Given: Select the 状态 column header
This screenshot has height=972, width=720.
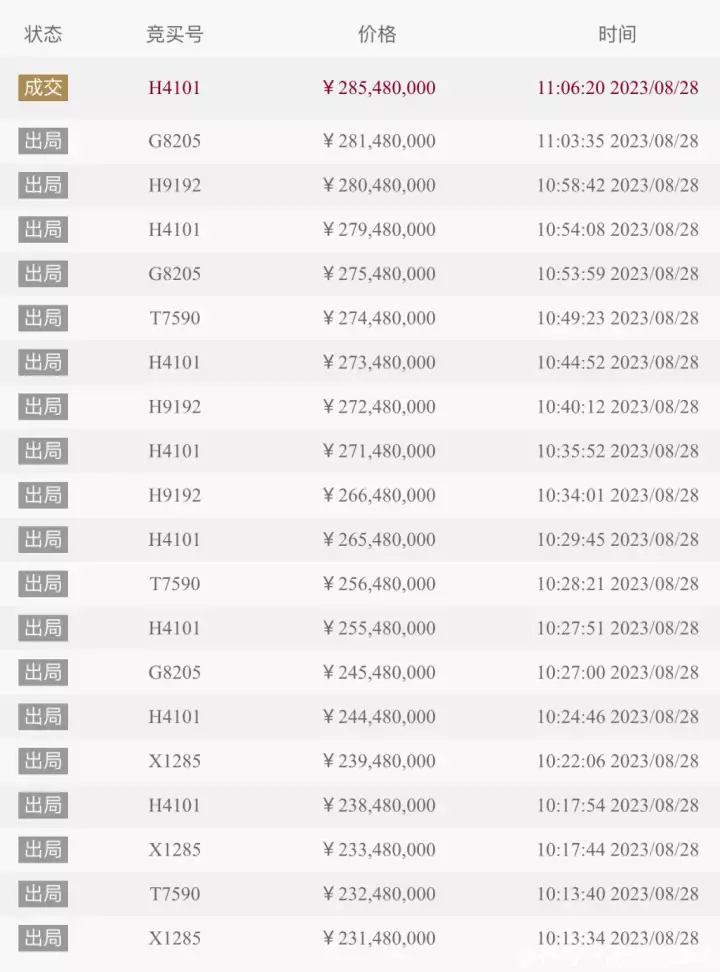Looking at the screenshot, I should [x=43, y=33].
